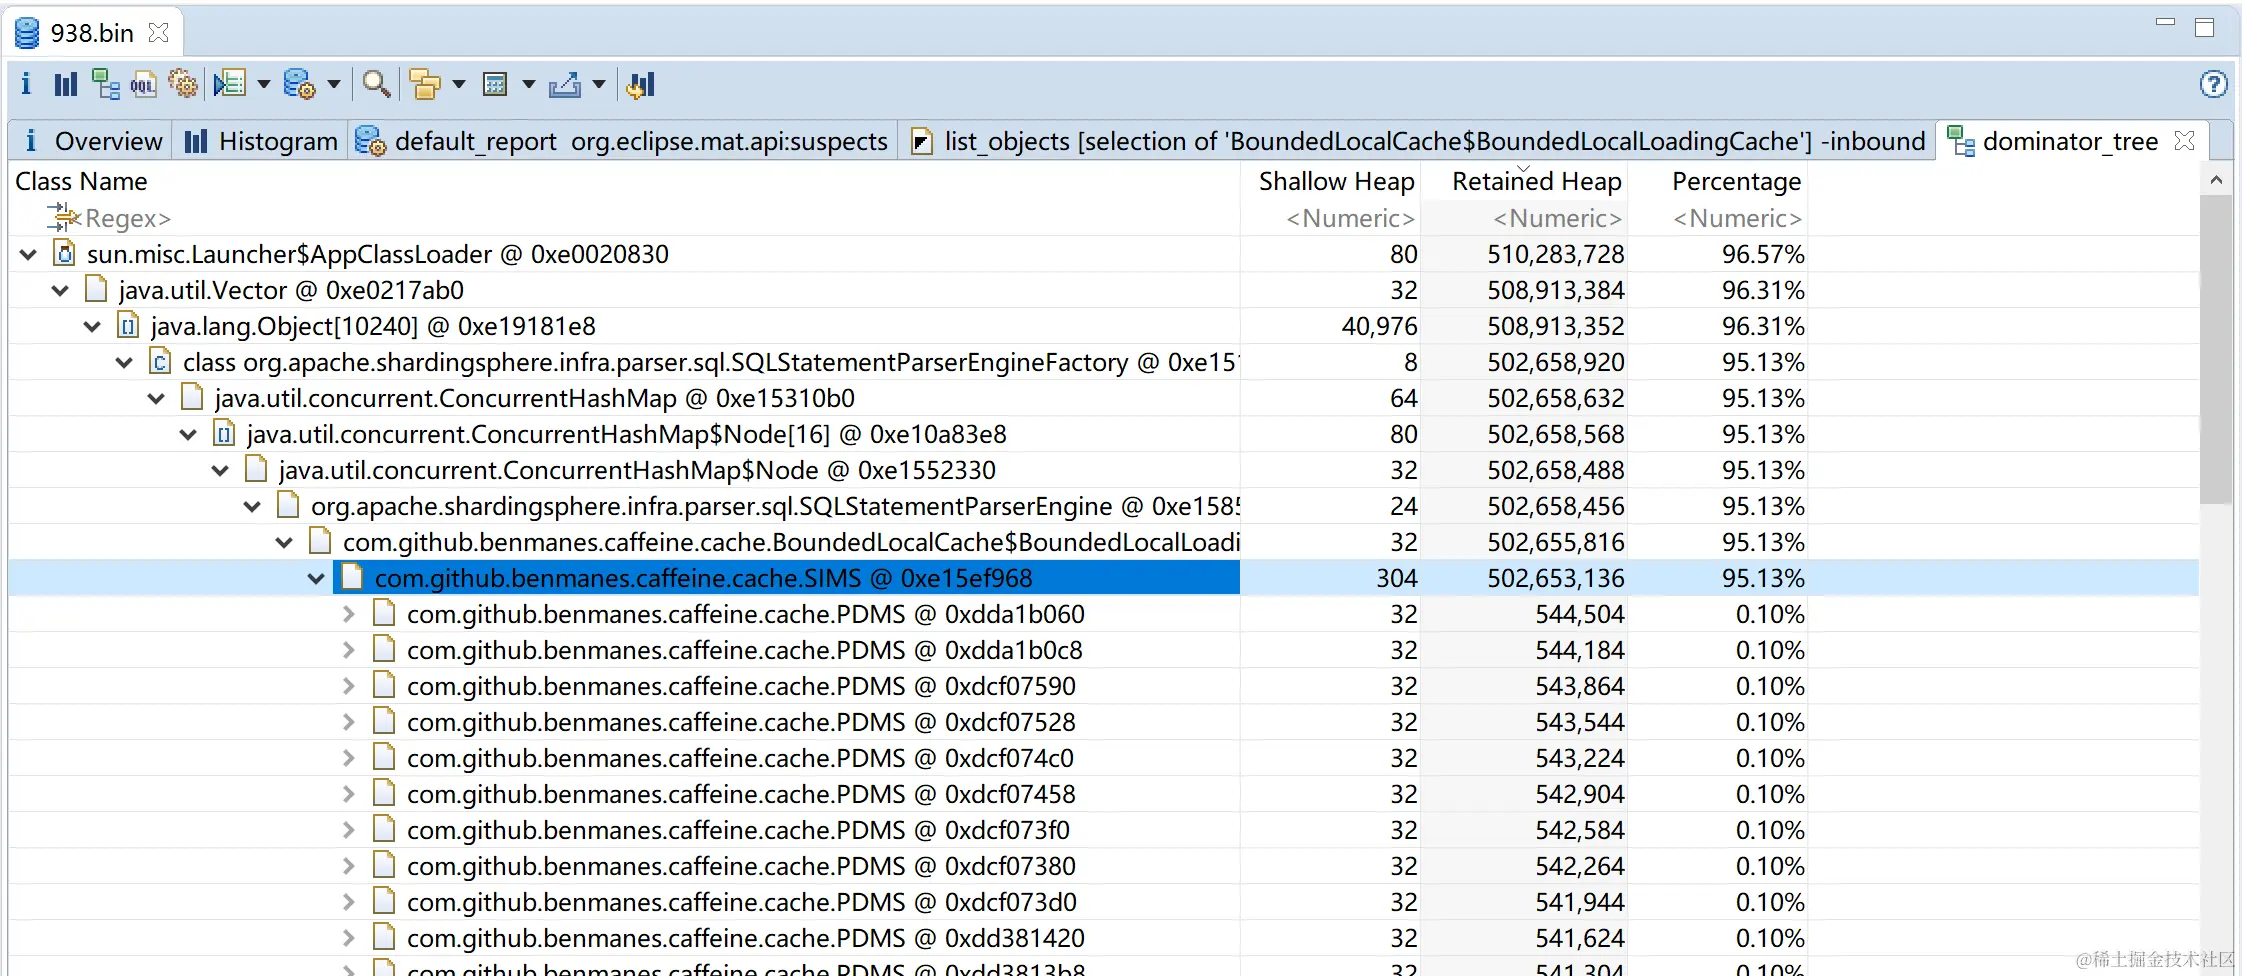Open the list_objects inbound tab
The image size is (2242, 976).
[x=1419, y=141]
